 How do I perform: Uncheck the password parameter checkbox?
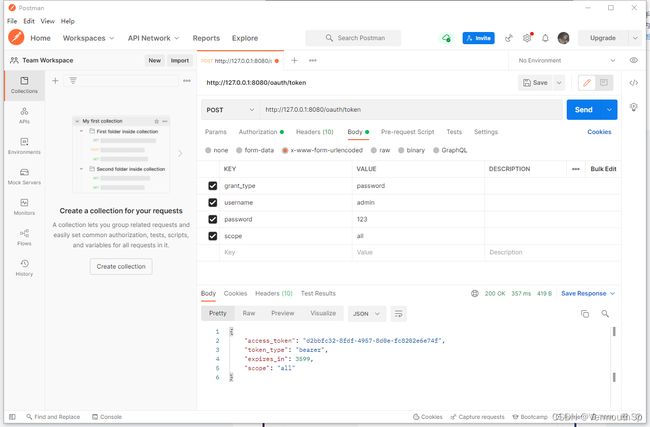213,219
